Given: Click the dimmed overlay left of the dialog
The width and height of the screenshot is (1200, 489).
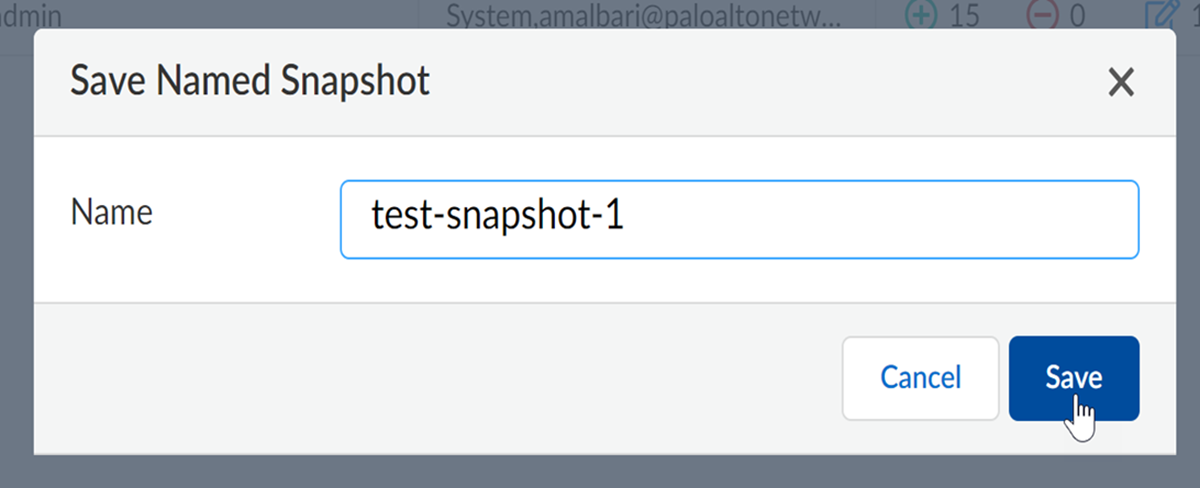Looking at the screenshot, I should coord(16,250).
